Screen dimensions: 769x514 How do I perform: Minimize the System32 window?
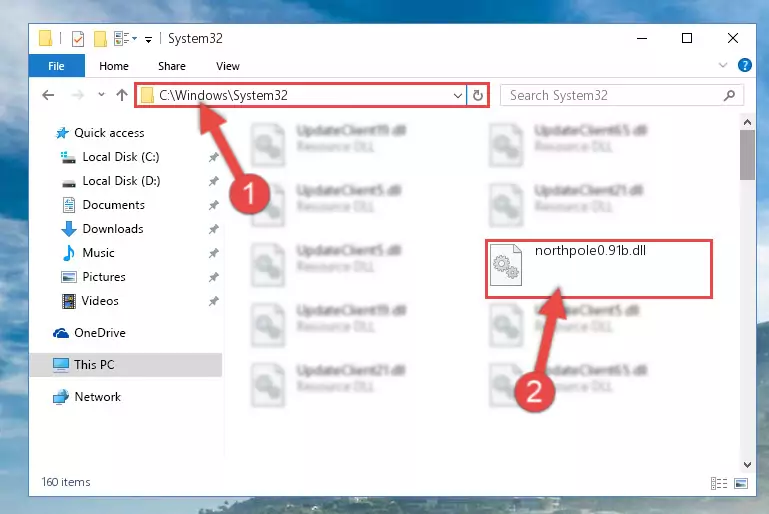tap(641, 38)
